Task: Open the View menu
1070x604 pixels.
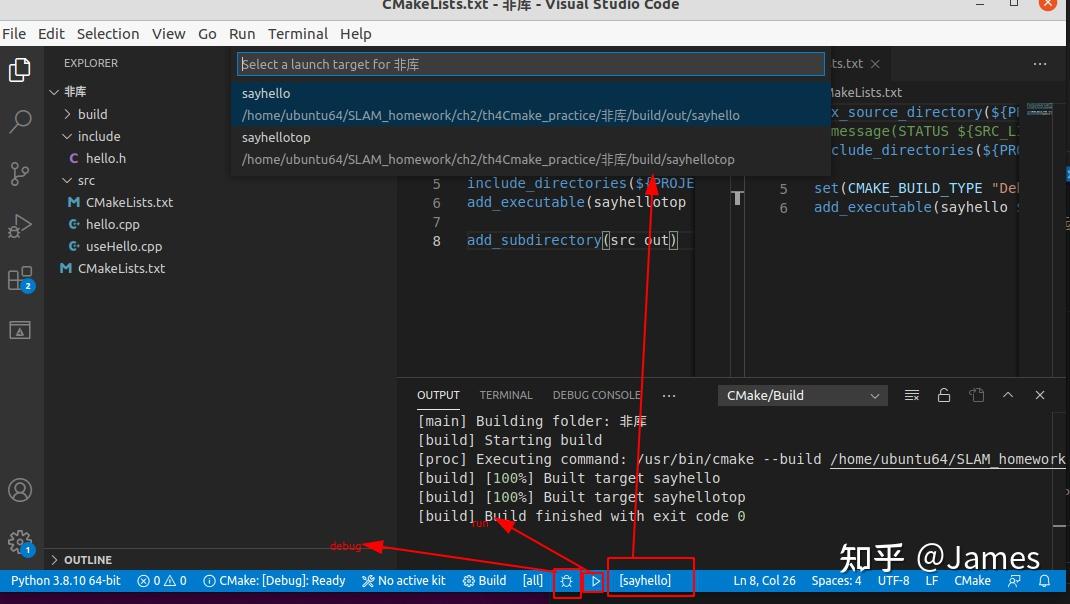Action: [169, 33]
